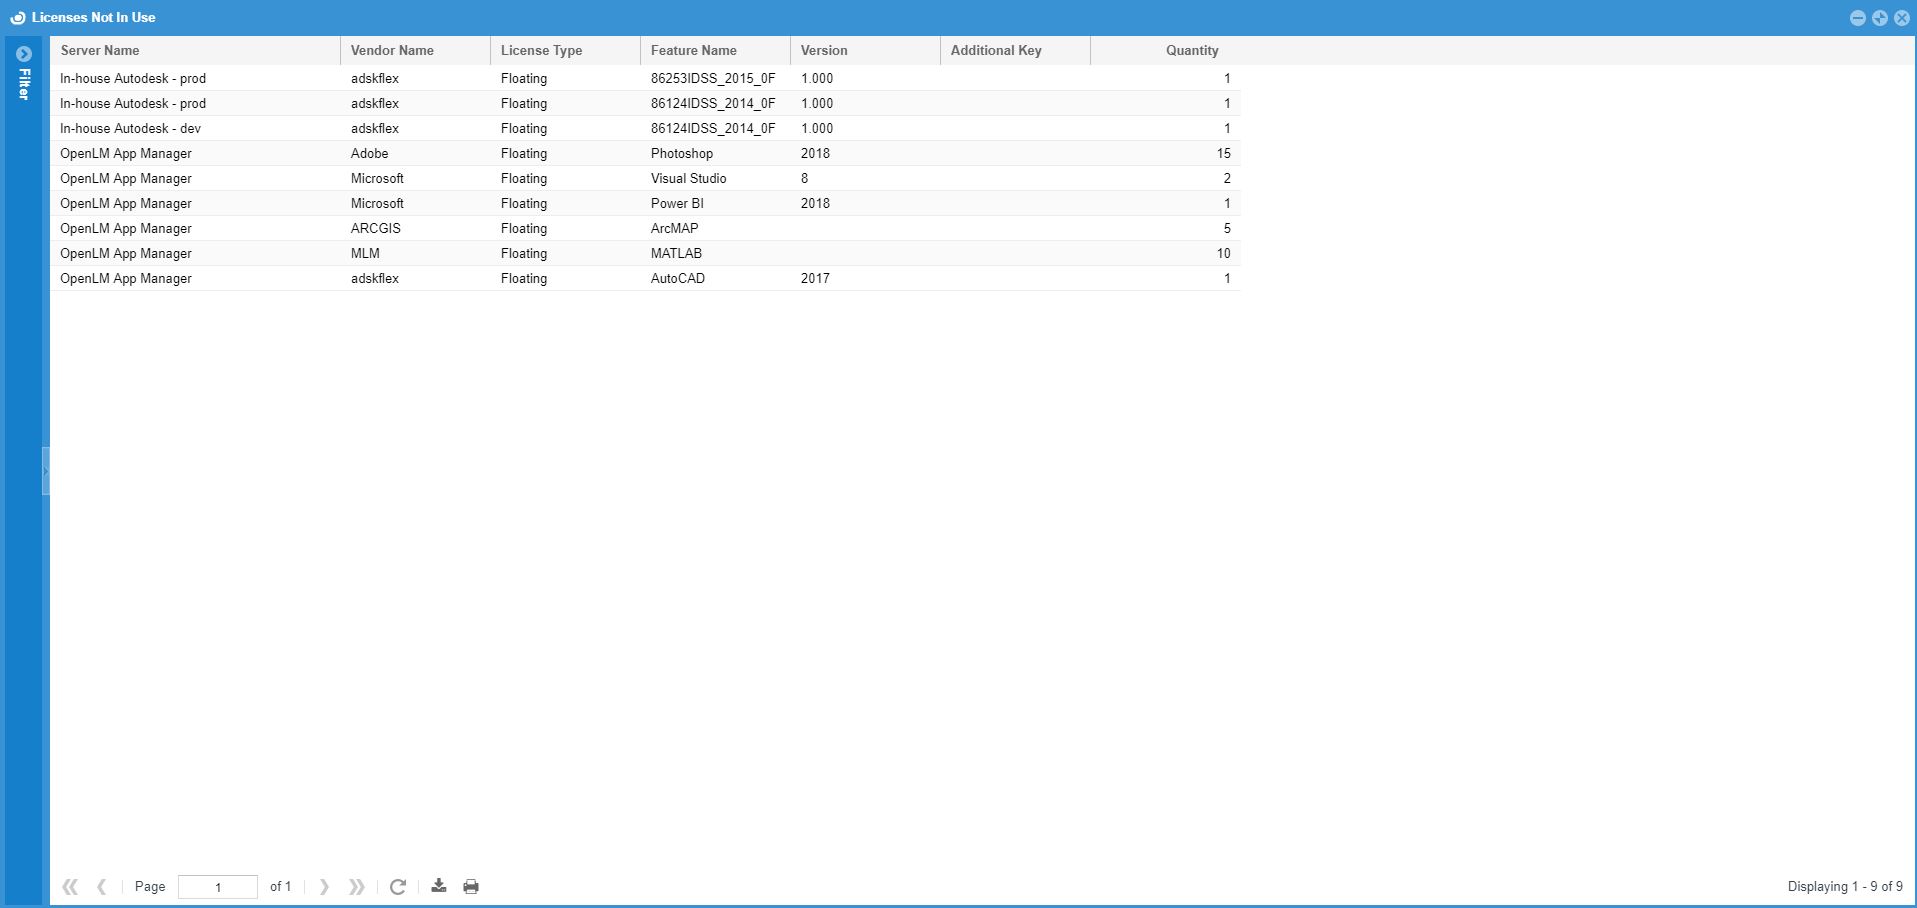The image size is (1917, 908).
Task: Click the page number input field
Action: pos(217,887)
